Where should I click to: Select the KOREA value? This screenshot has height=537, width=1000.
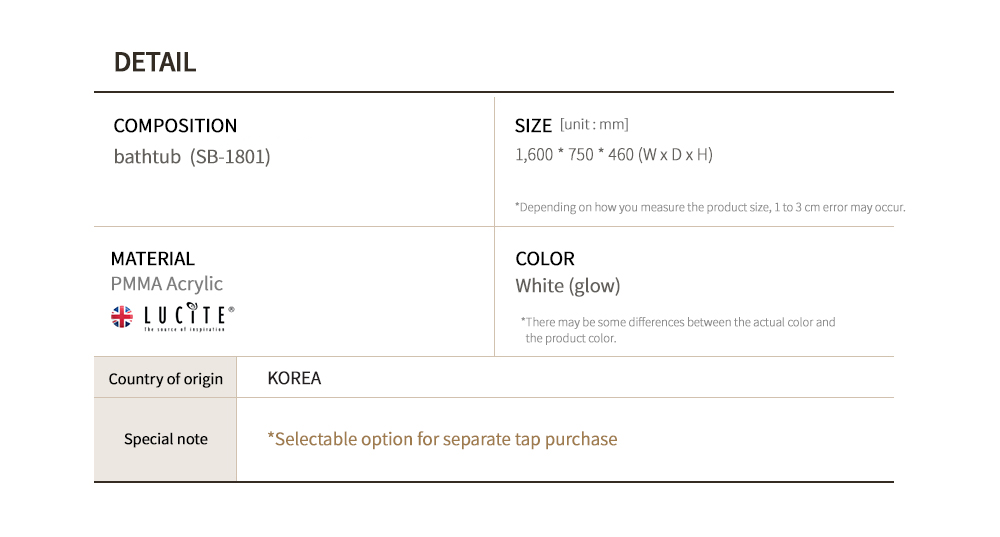(x=294, y=379)
